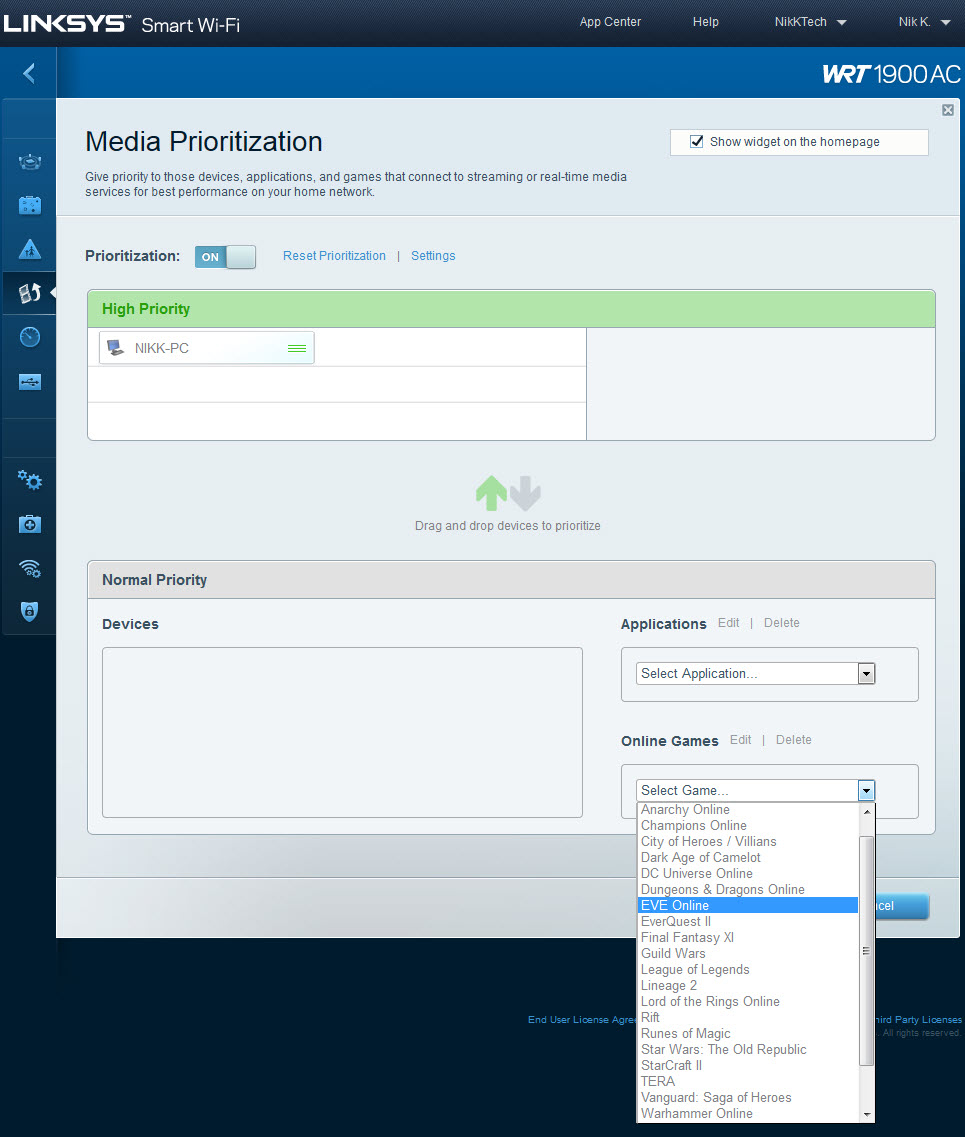Select City of Heroes / Villians
Viewport: 965px width, 1137px height.
point(747,841)
